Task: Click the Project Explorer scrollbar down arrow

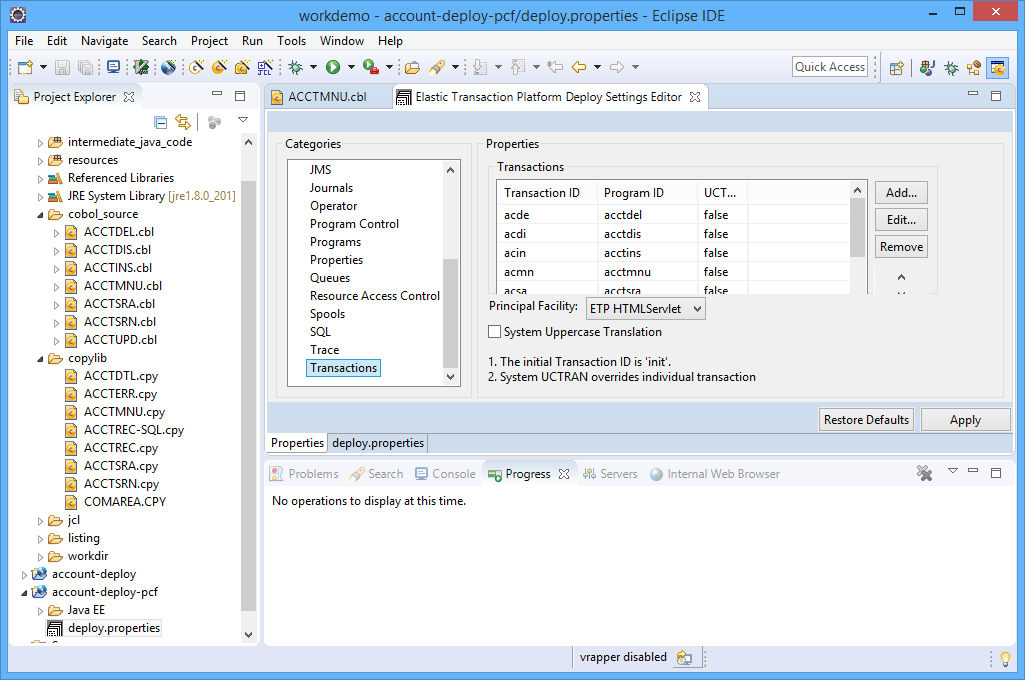Action: pos(248,634)
